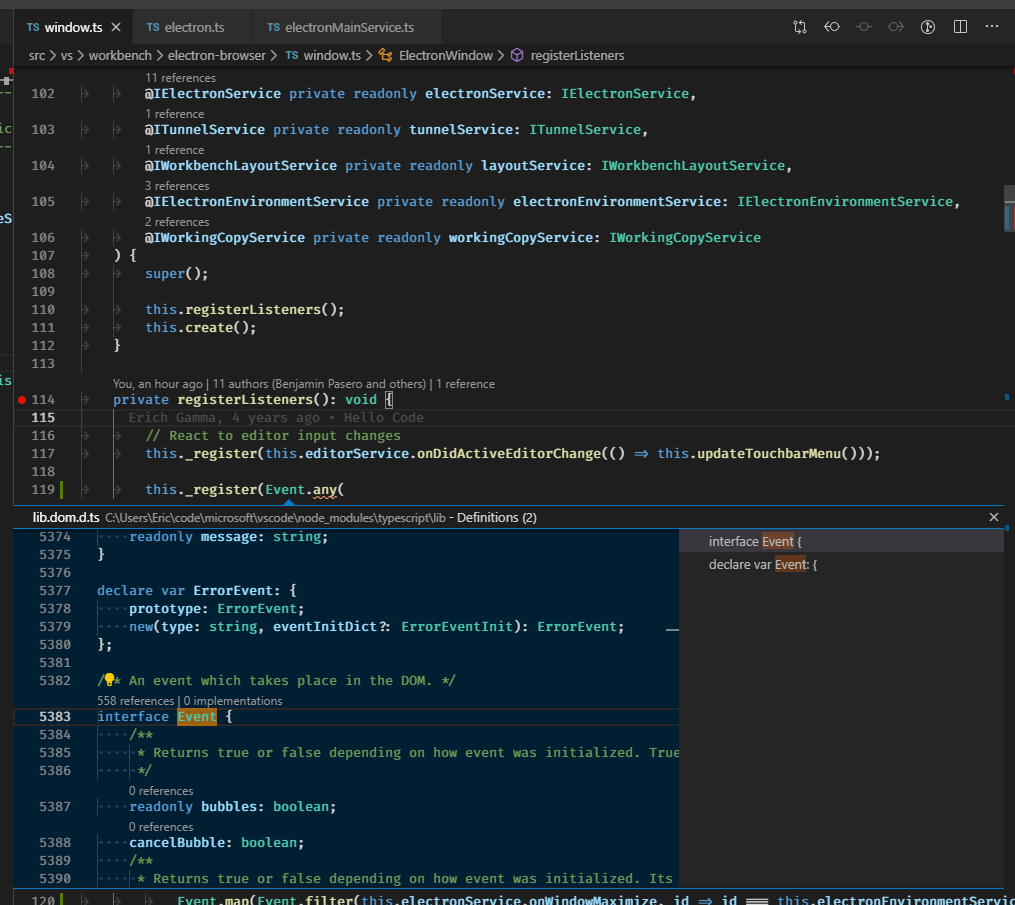
Task: Open '11 references' CodeLens above line 102
Action: point(180,78)
